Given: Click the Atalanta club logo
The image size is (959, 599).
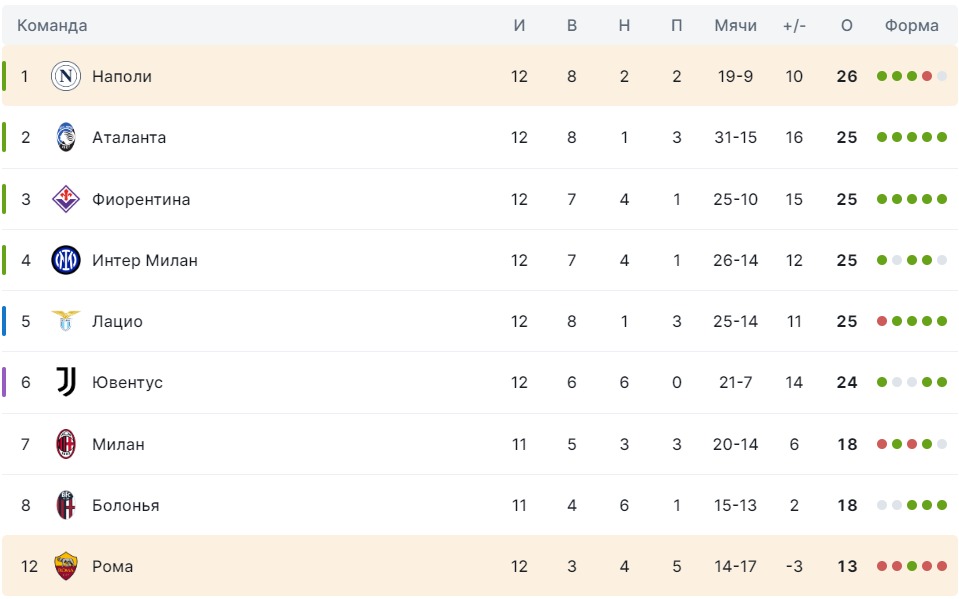Looking at the screenshot, I should pyautogui.click(x=65, y=137).
